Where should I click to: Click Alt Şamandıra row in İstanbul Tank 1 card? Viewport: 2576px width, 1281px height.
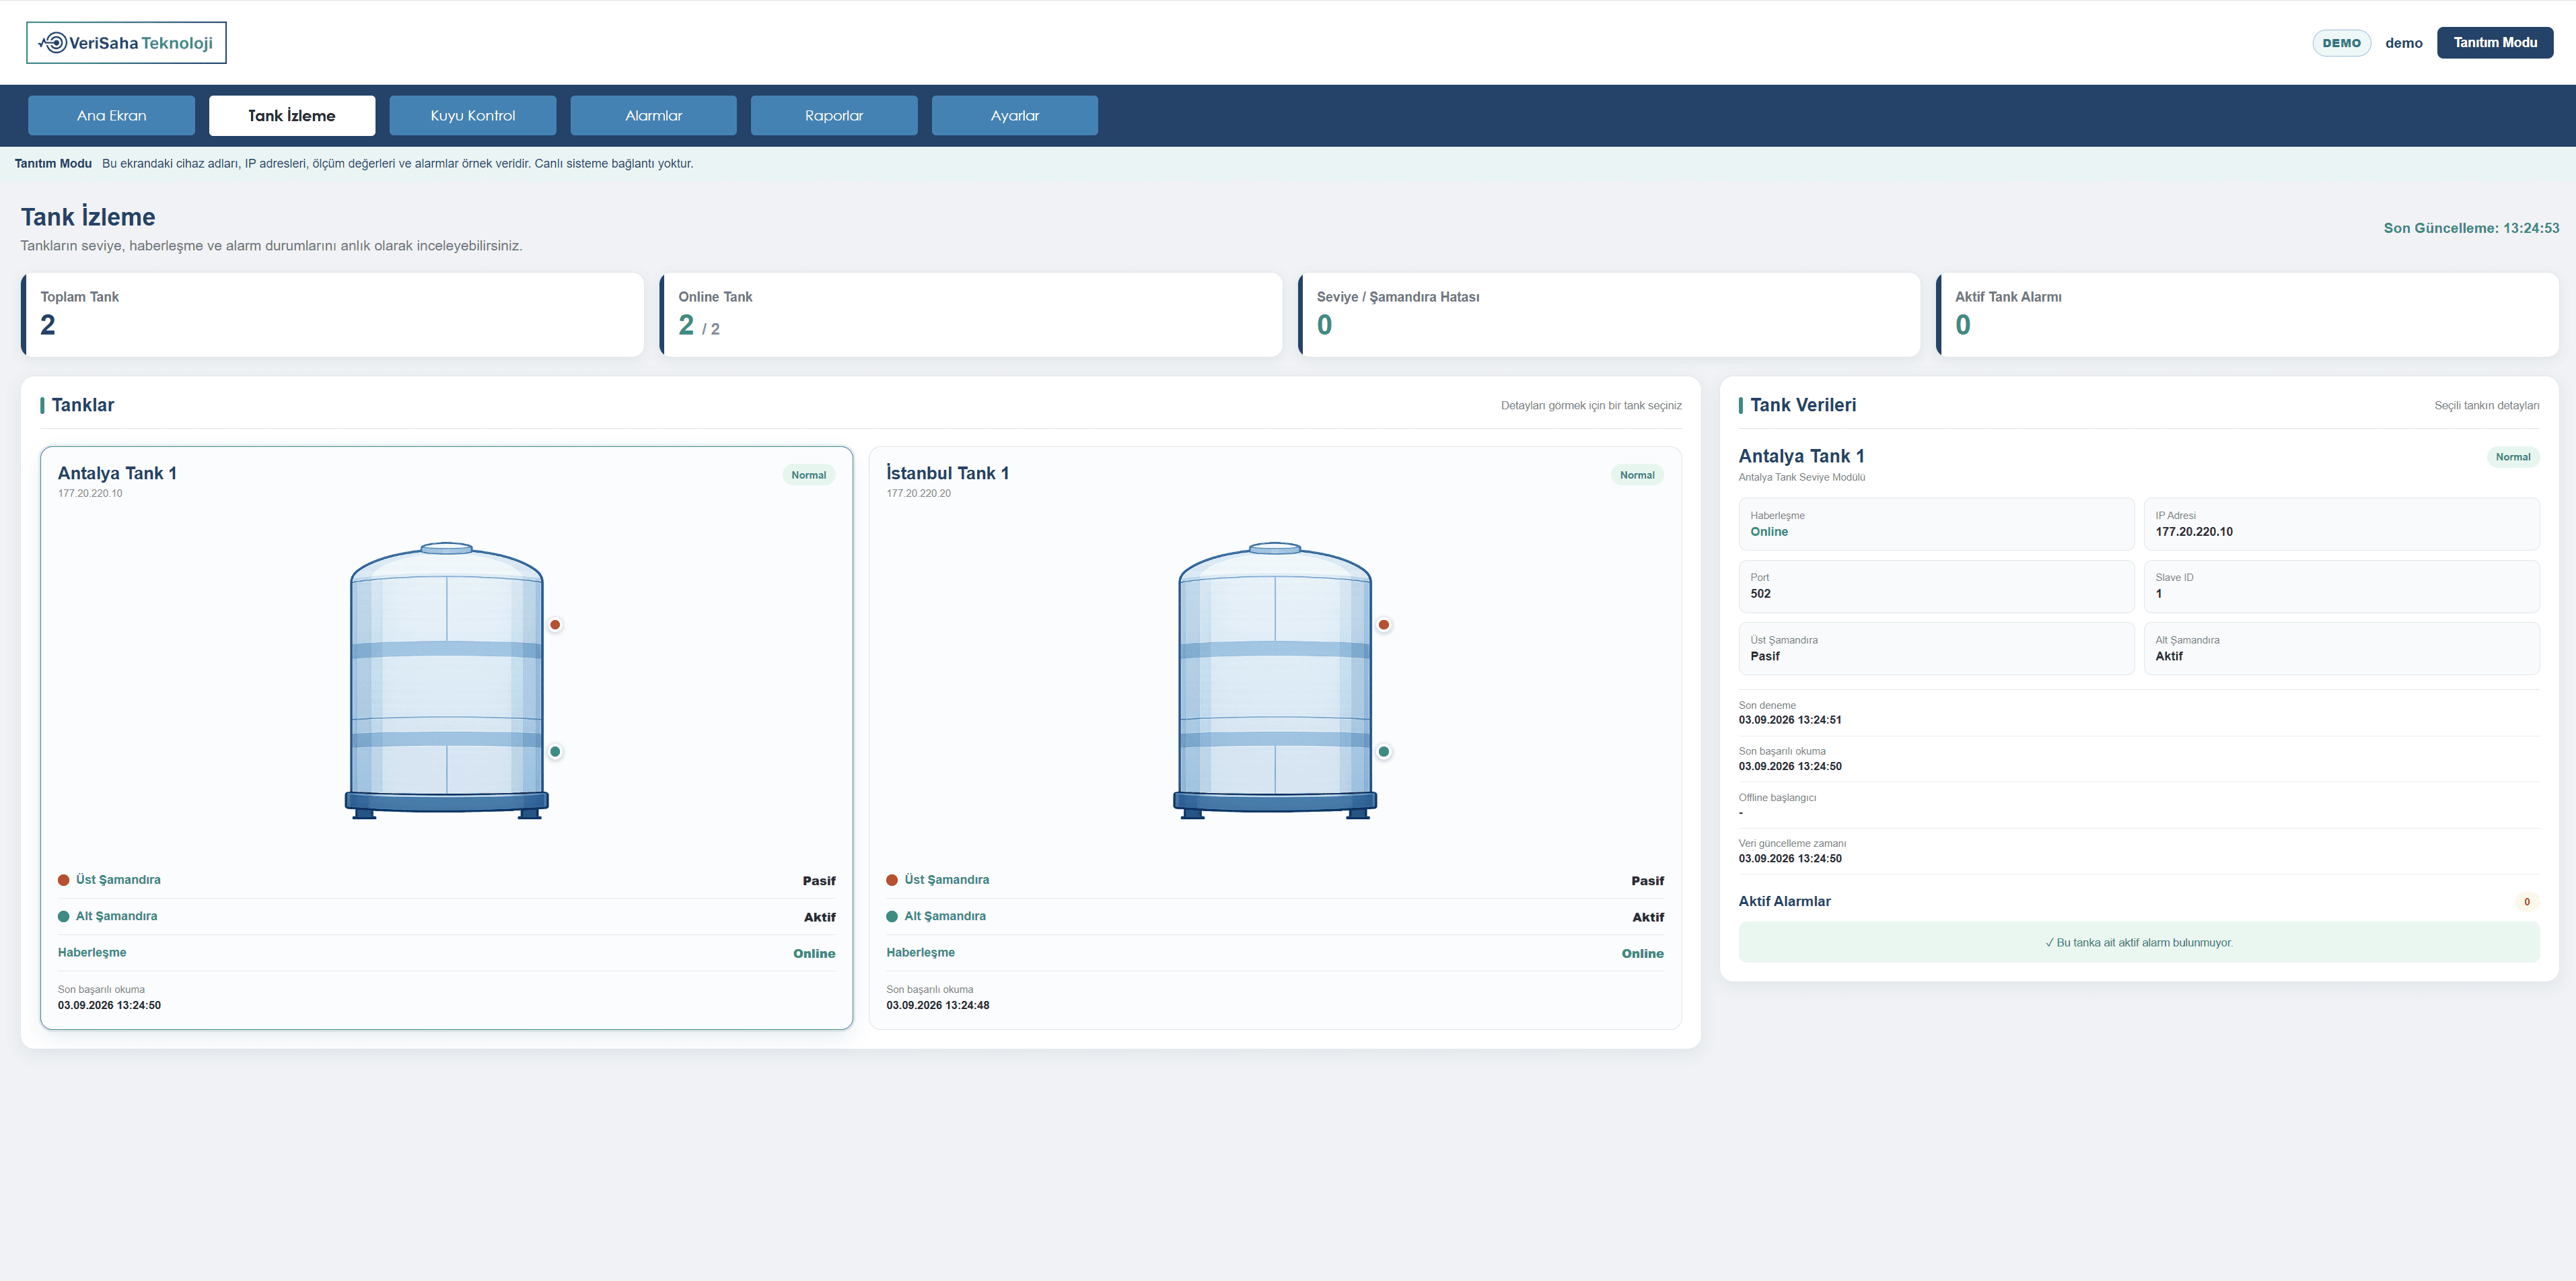1275,916
